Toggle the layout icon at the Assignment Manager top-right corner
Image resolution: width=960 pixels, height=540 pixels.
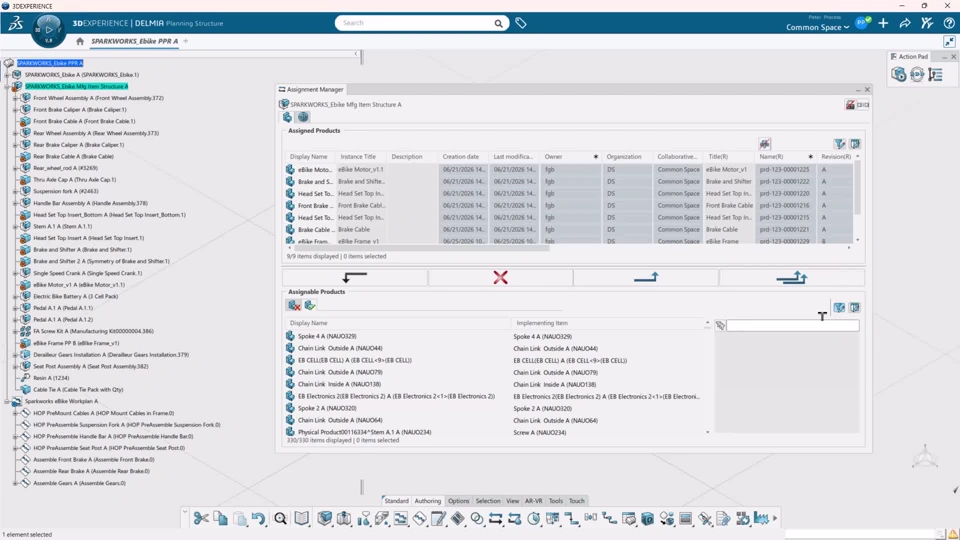863,105
